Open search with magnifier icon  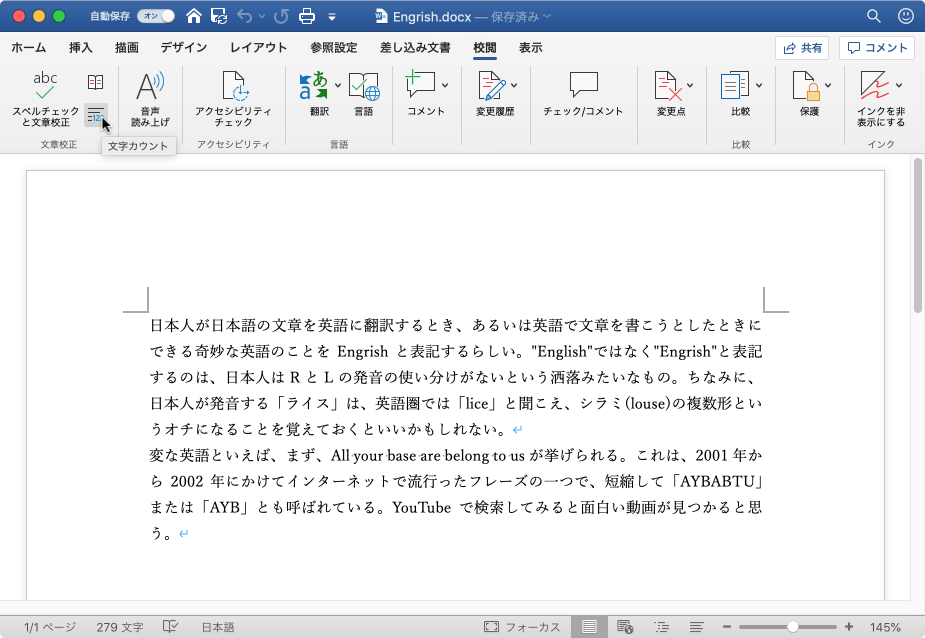874,17
